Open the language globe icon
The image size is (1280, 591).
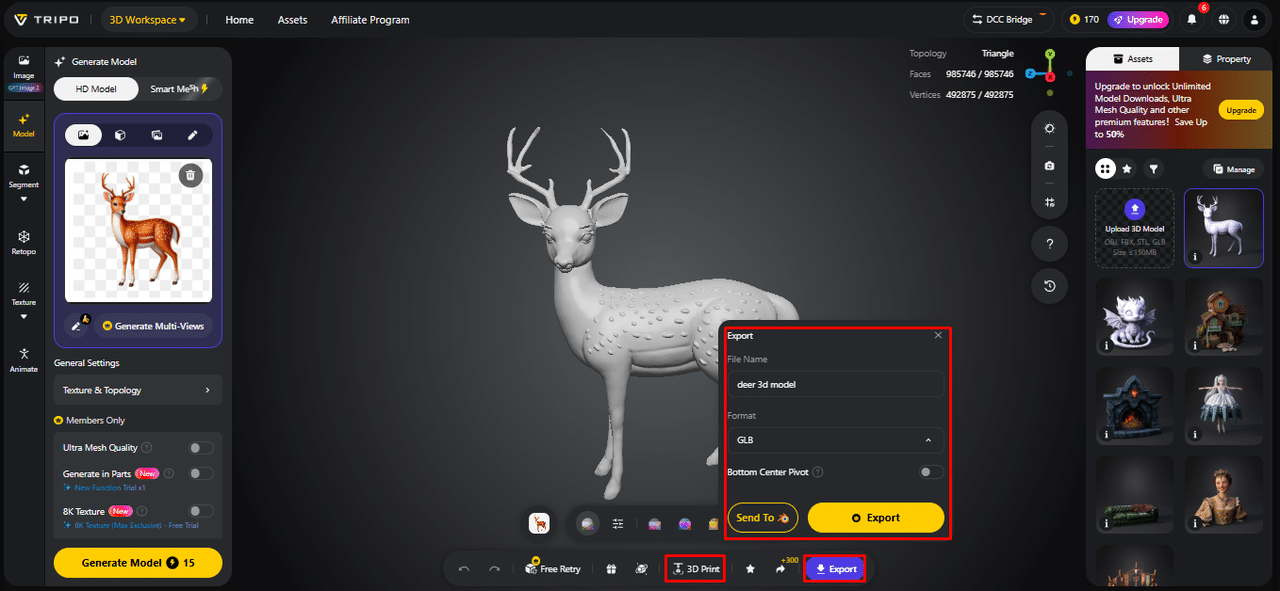(x=1223, y=19)
